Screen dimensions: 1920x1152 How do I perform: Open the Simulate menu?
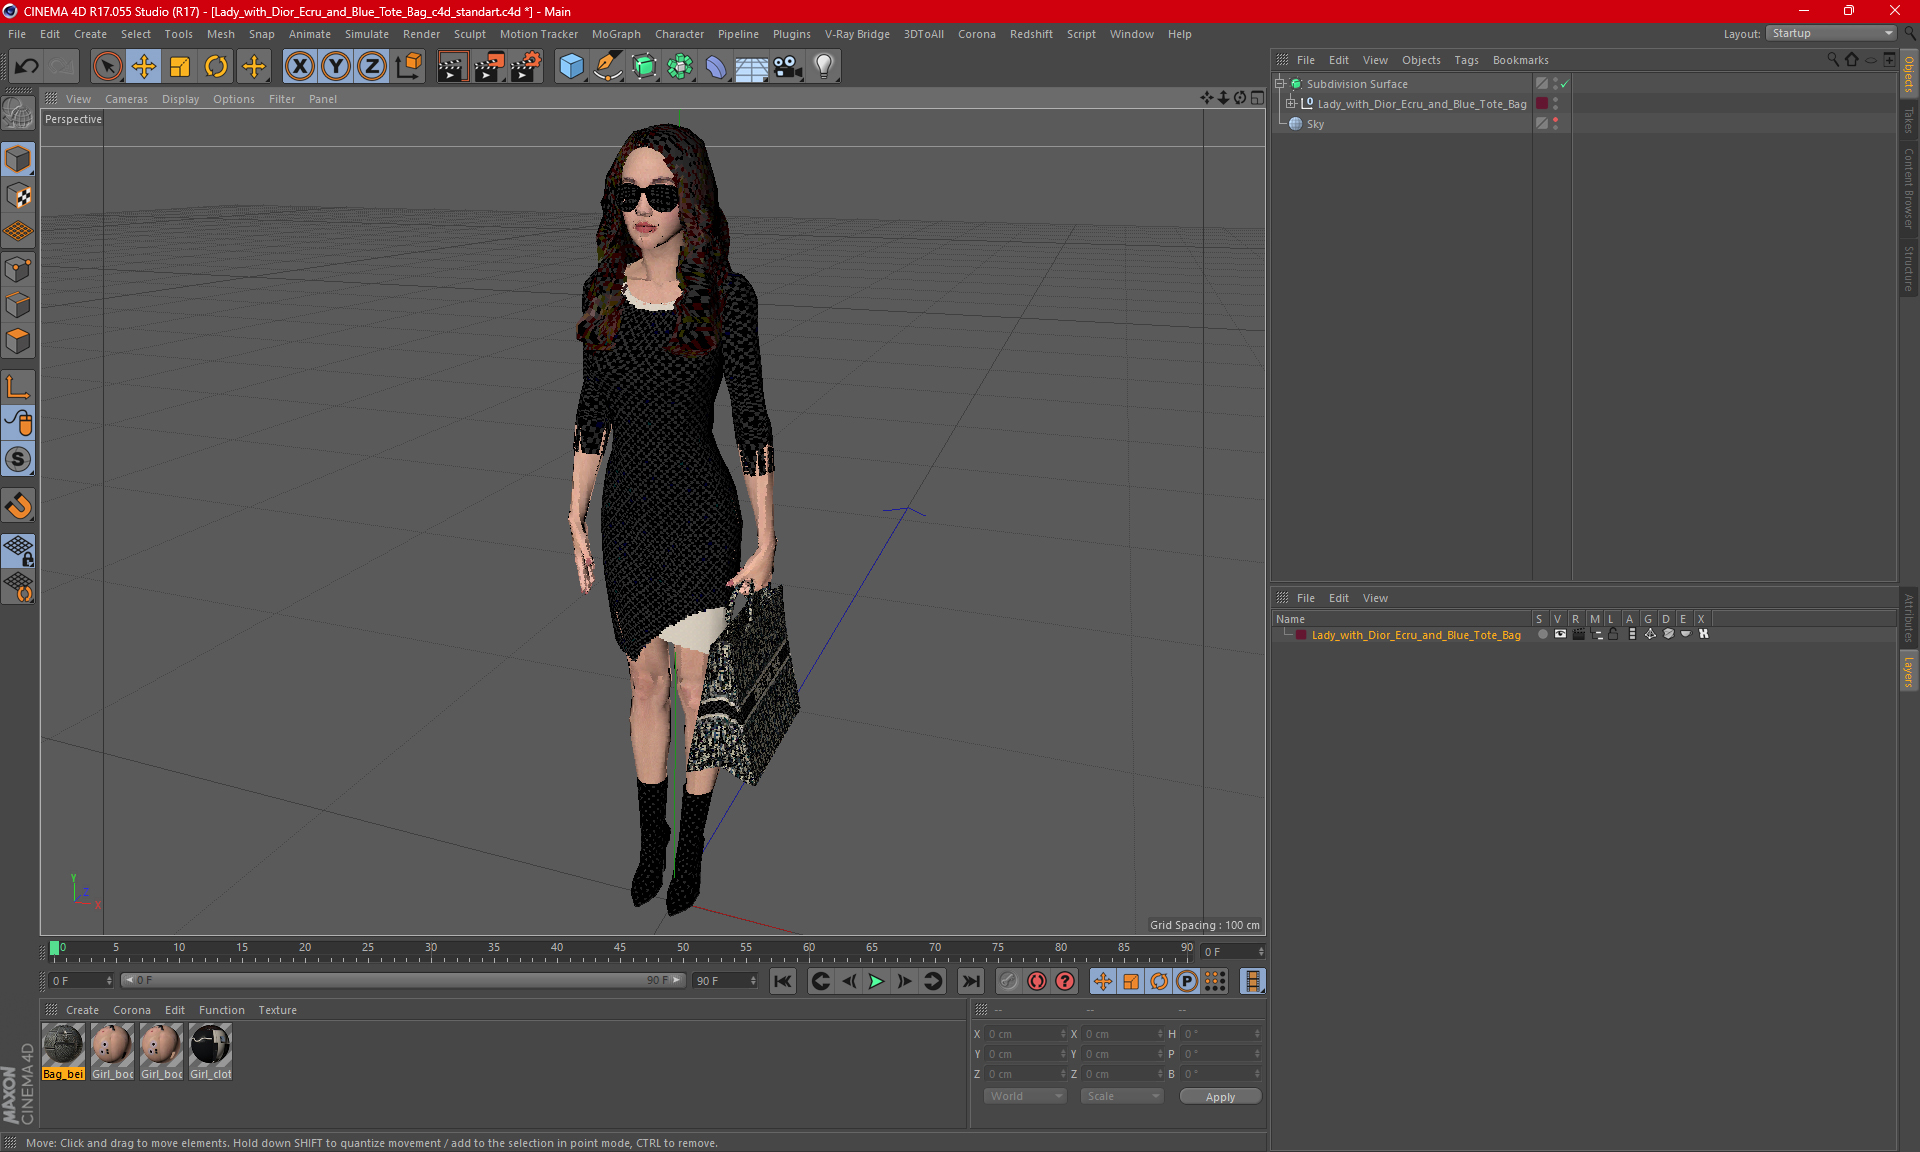[367, 34]
